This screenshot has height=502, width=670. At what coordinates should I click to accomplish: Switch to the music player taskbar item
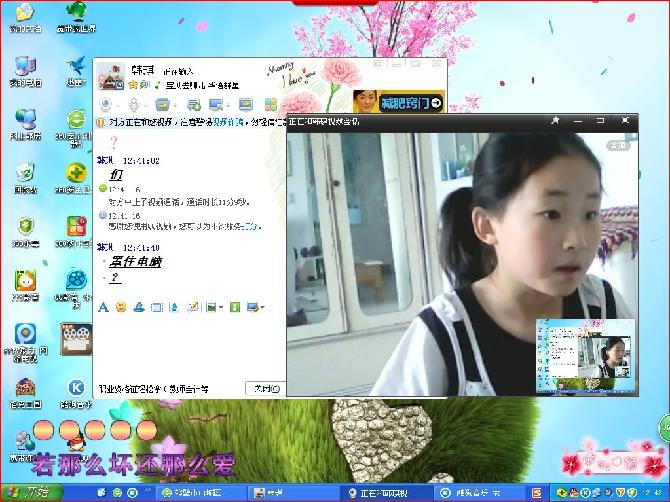coord(478,493)
